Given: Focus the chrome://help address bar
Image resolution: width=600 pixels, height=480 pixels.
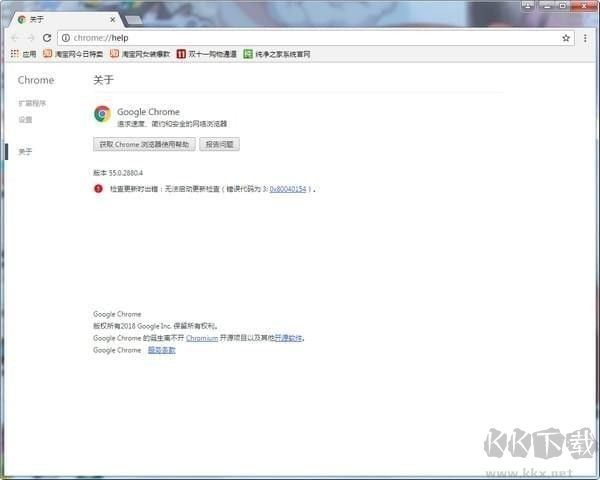Looking at the screenshot, I should click(x=316, y=38).
